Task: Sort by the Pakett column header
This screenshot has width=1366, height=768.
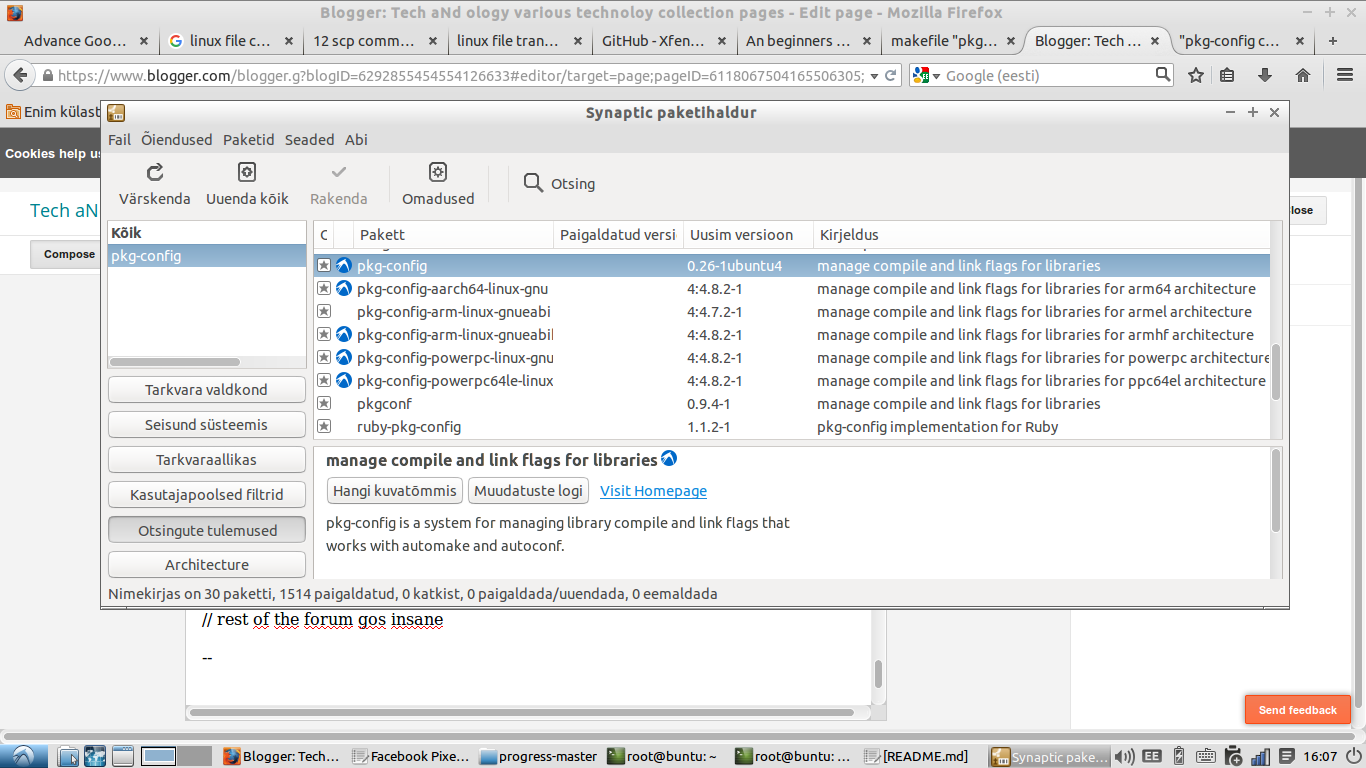Action: [x=454, y=234]
